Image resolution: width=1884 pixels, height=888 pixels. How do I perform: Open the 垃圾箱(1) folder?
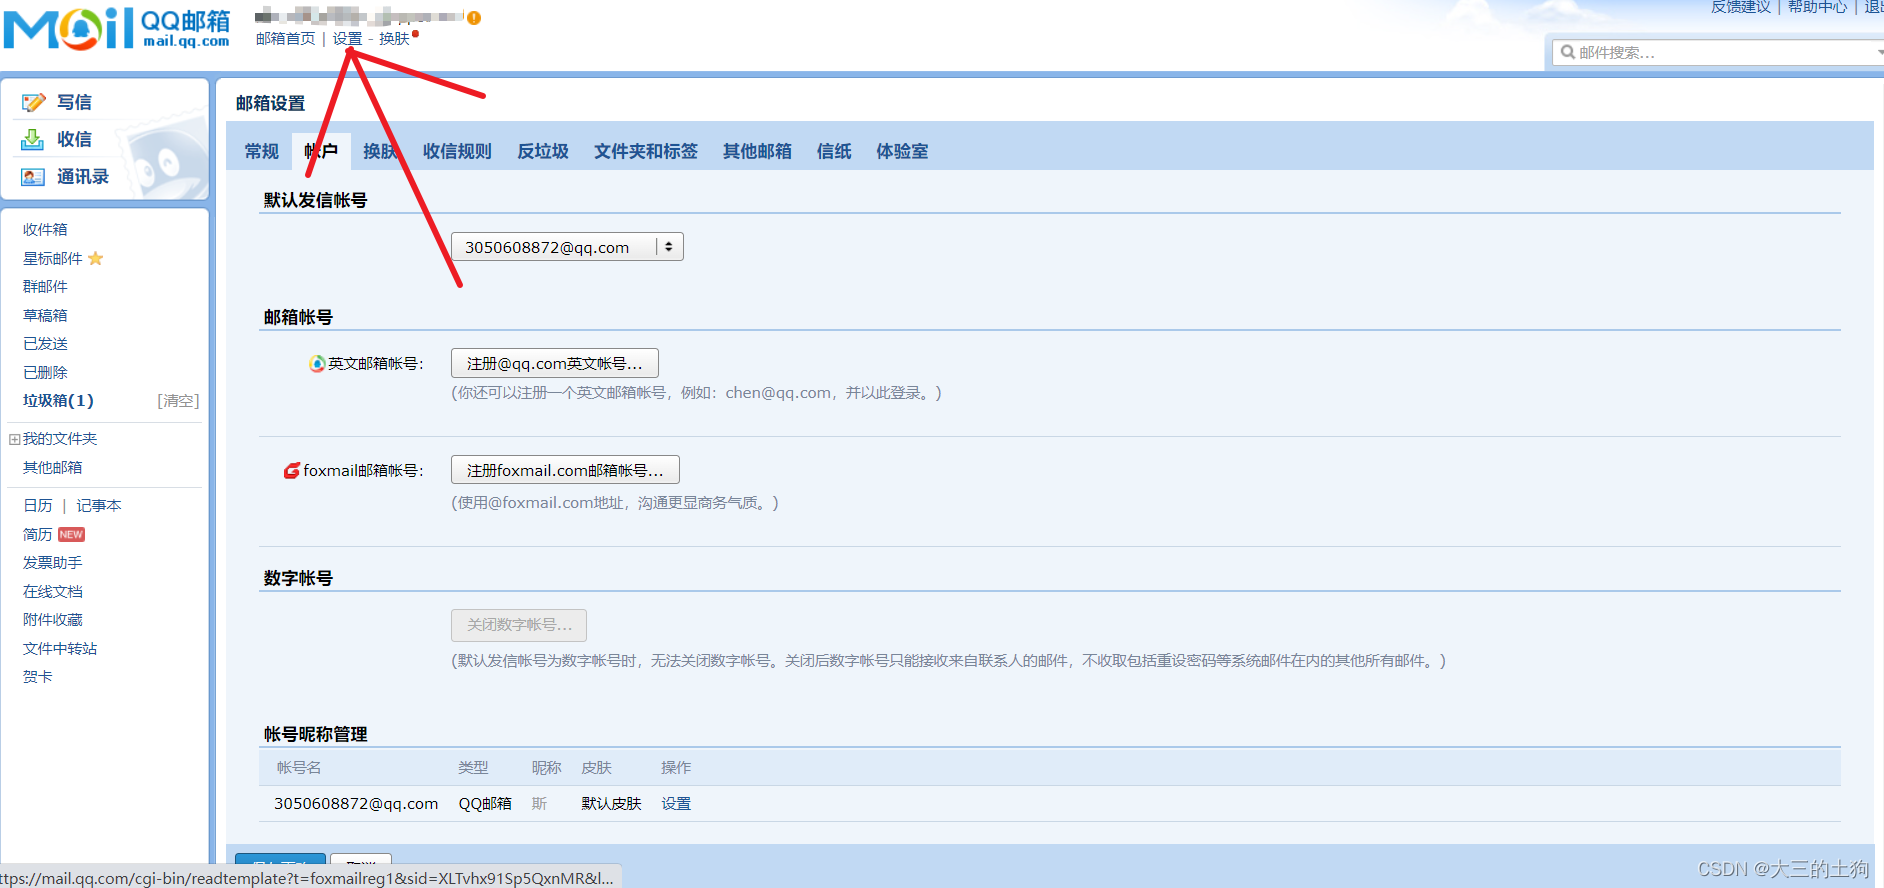(58, 400)
